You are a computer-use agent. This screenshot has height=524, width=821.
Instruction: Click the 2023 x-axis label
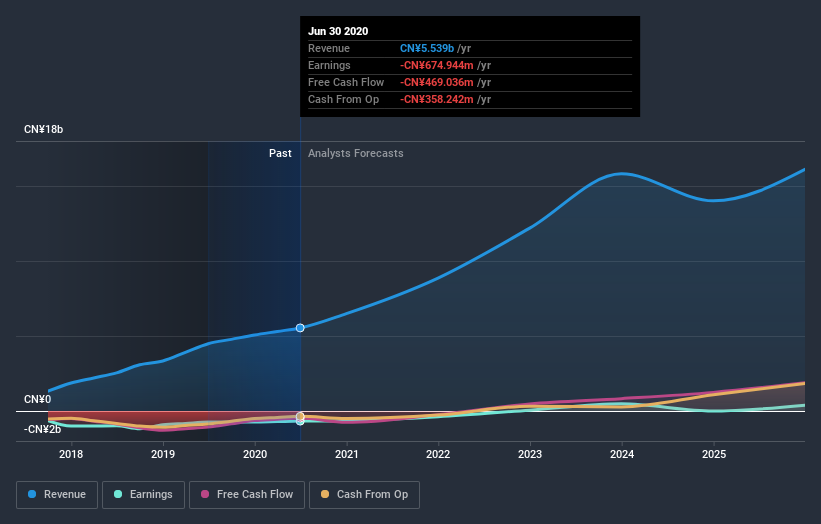pyautogui.click(x=530, y=454)
